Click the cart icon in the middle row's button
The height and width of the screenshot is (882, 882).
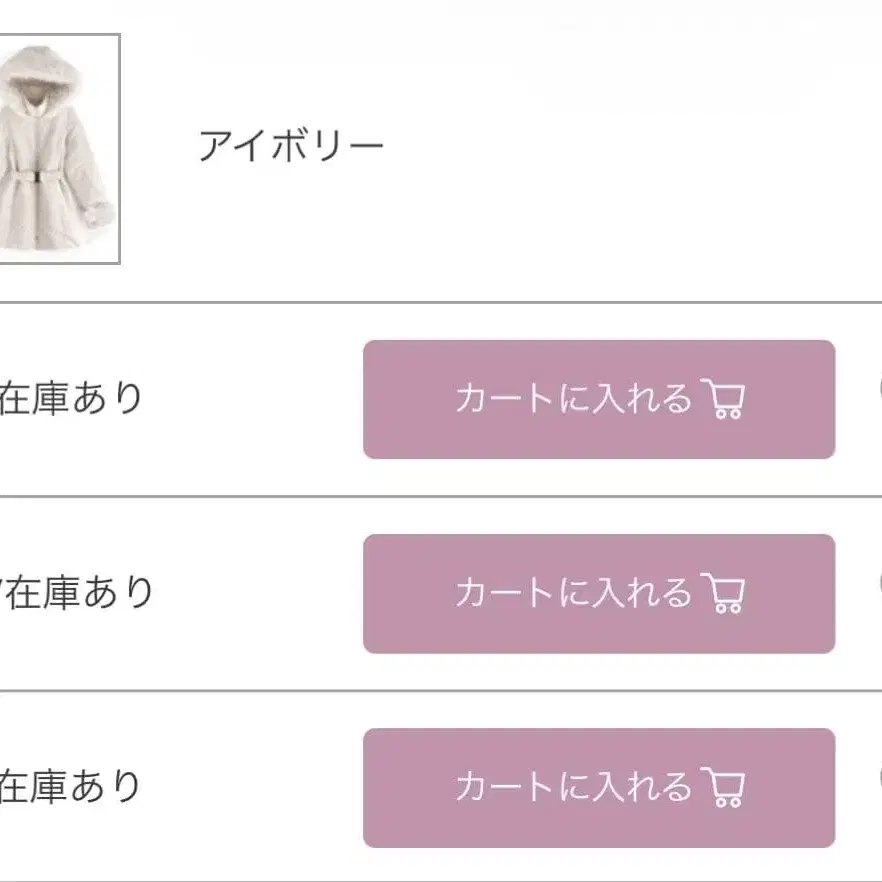click(725, 594)
